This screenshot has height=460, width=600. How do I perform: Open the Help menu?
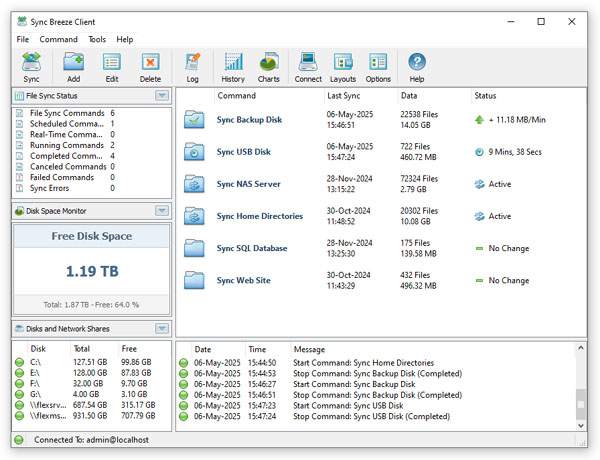coord(125,39)
